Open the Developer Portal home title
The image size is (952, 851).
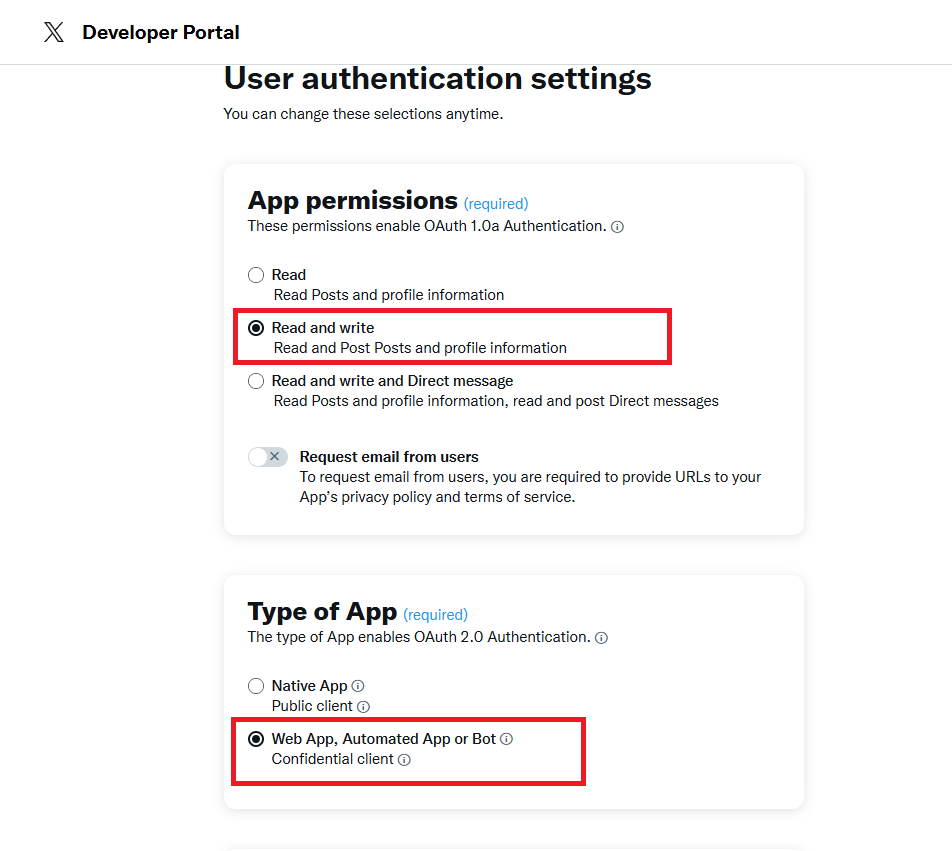click(160, 32)
